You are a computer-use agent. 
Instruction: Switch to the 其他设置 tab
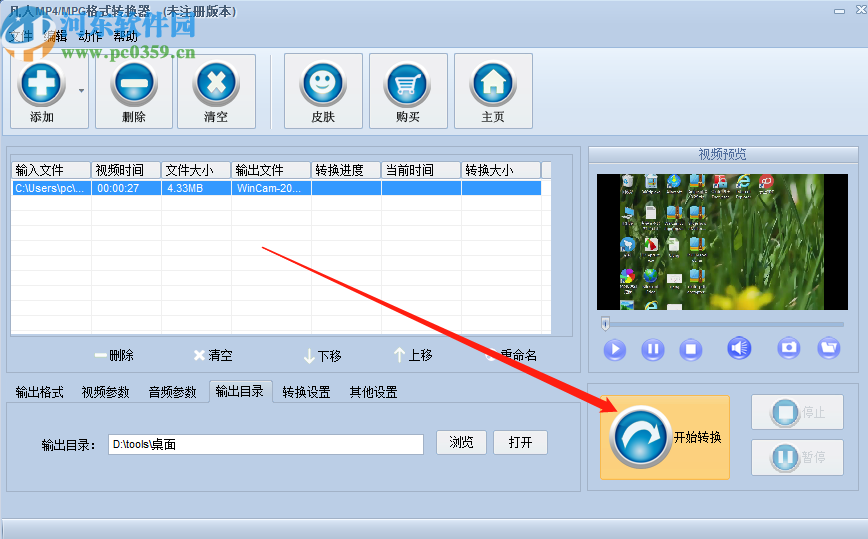pyautogui.click(x=373, y=392)
